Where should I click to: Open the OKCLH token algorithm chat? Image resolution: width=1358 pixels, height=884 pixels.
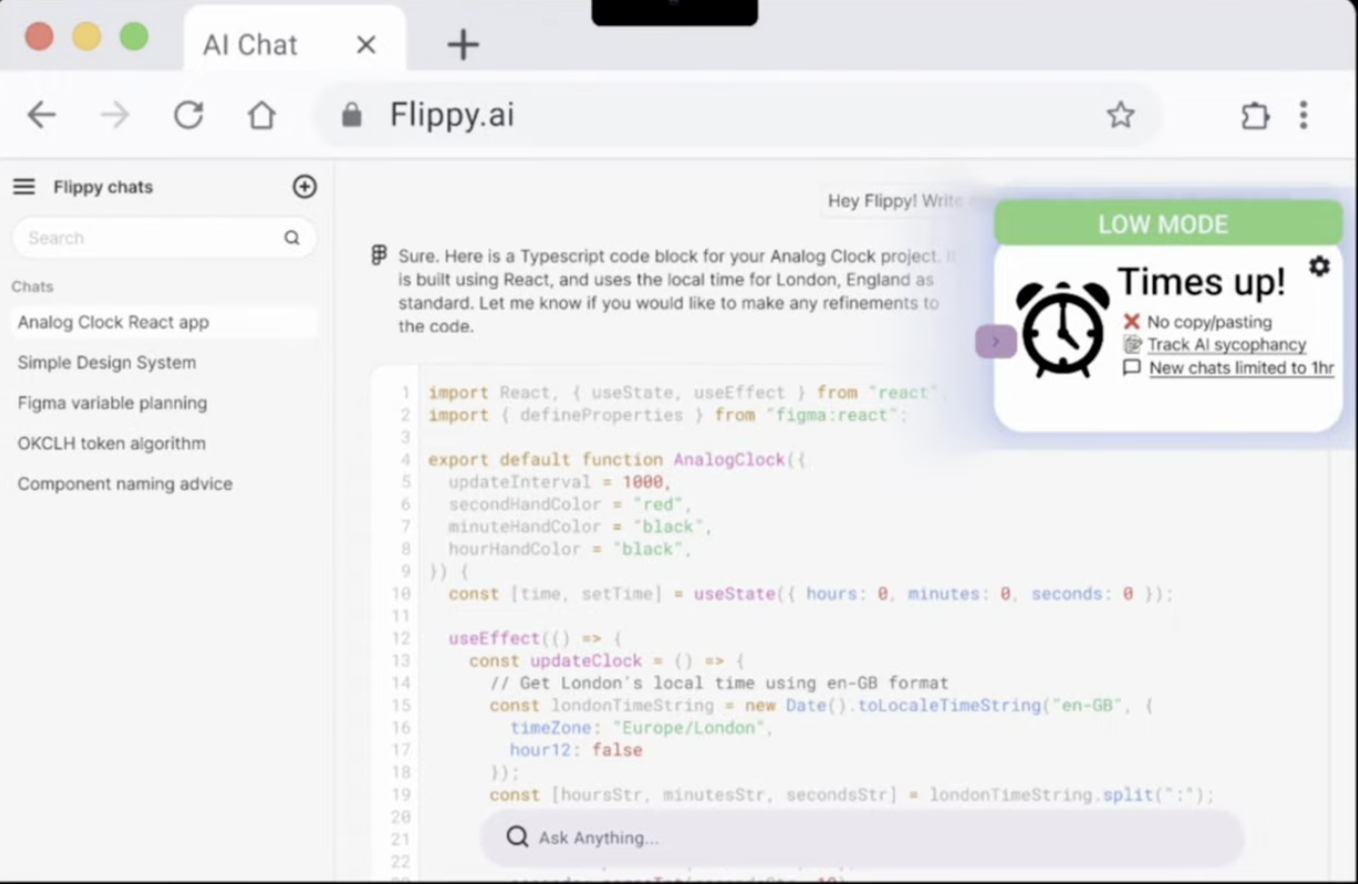click(111, 443)
